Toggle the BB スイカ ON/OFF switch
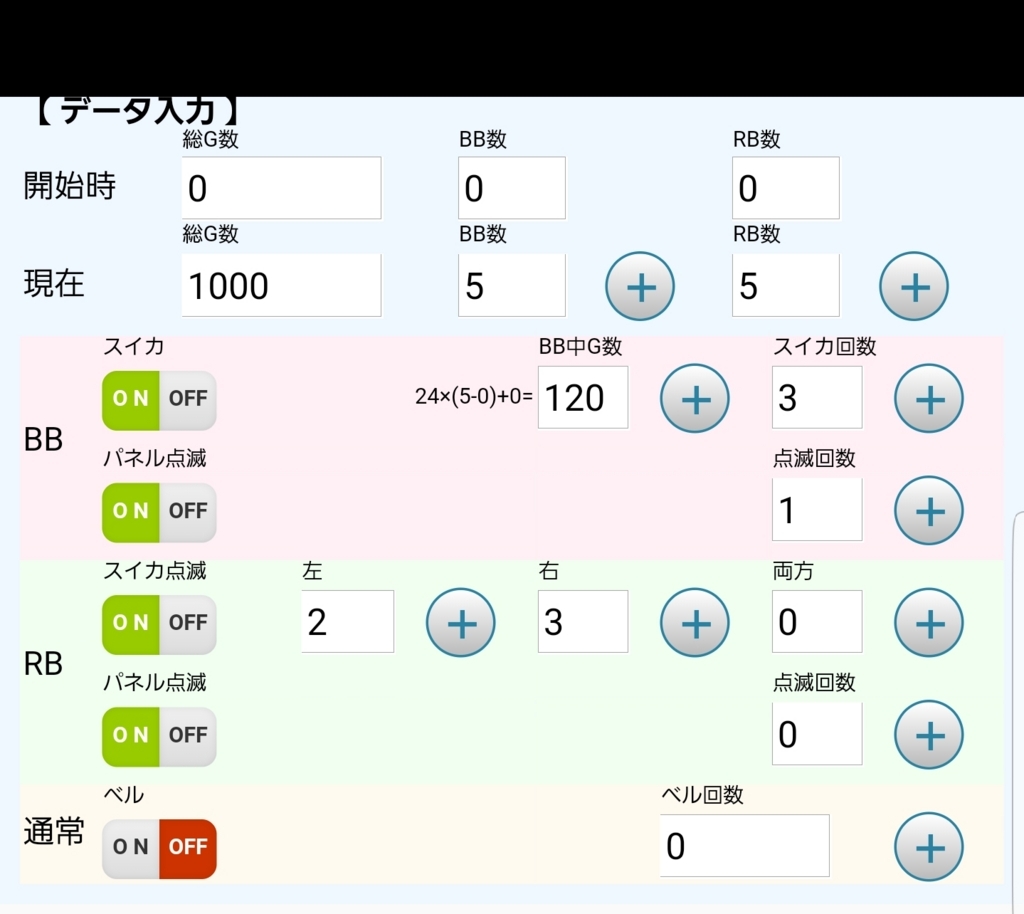The width and height of the screenshot is (1024, 914). 159,400
